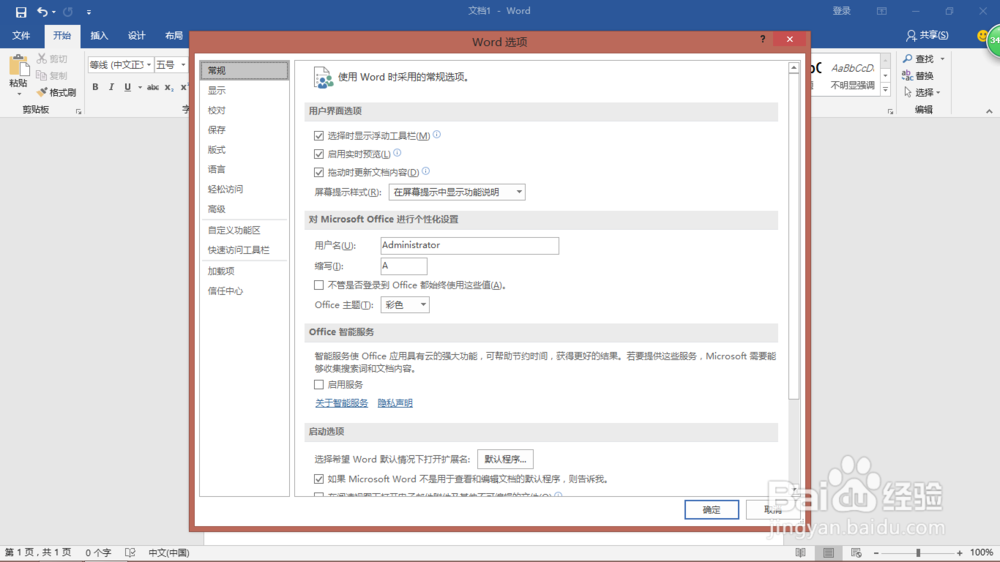Open the 文件 tab
The image size is (1000, 562).
21,36
